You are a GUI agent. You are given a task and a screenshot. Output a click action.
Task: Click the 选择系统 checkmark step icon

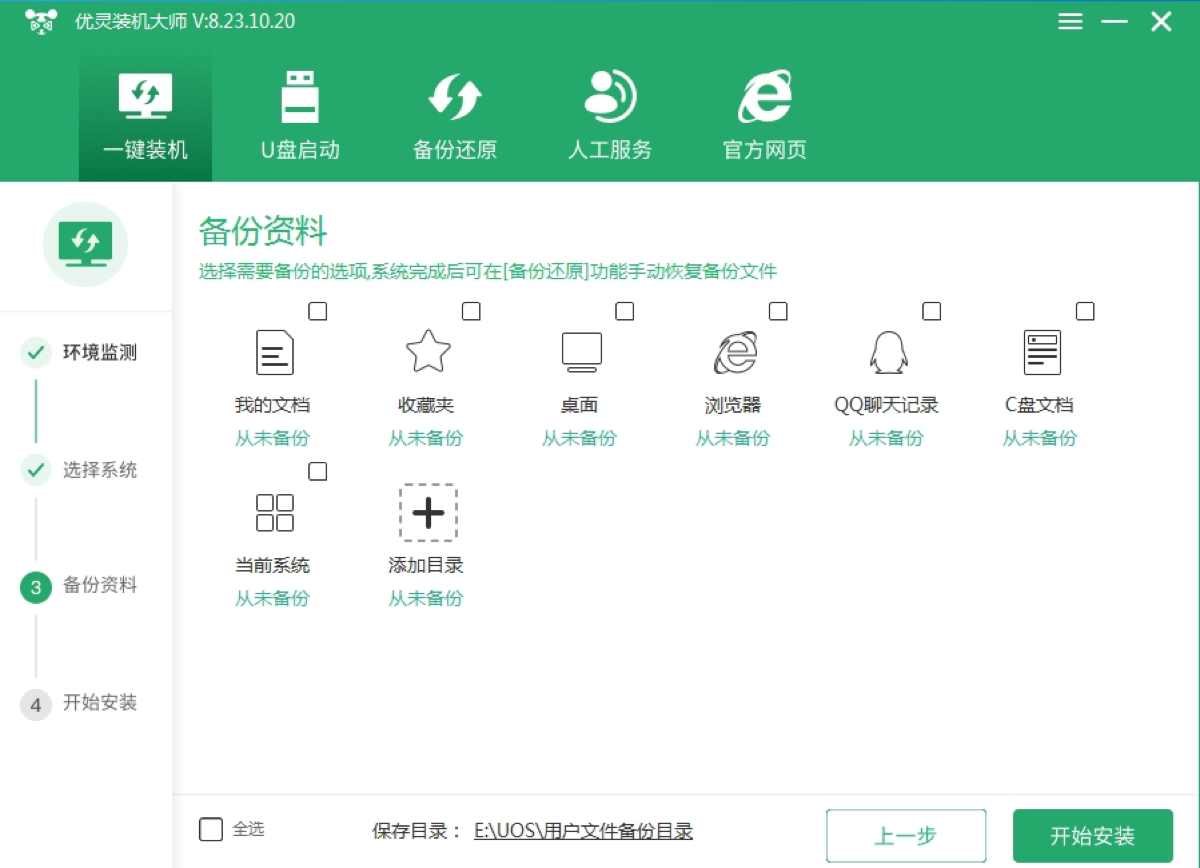point(36,470)
